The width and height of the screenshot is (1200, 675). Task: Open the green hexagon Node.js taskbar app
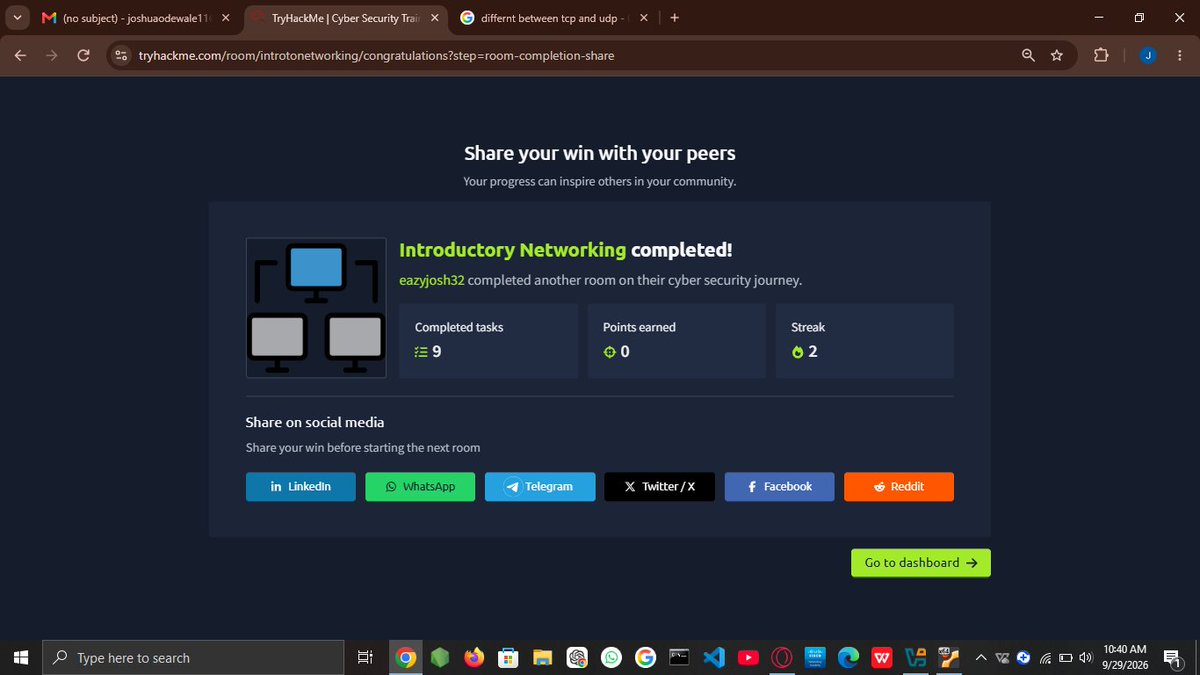click(x=440, y=657)
